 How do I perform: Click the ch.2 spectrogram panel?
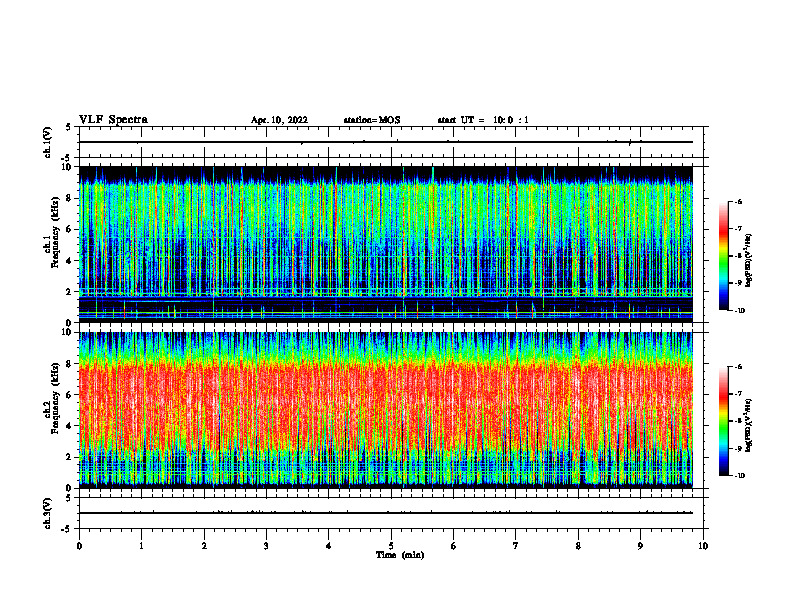(386, 410)
